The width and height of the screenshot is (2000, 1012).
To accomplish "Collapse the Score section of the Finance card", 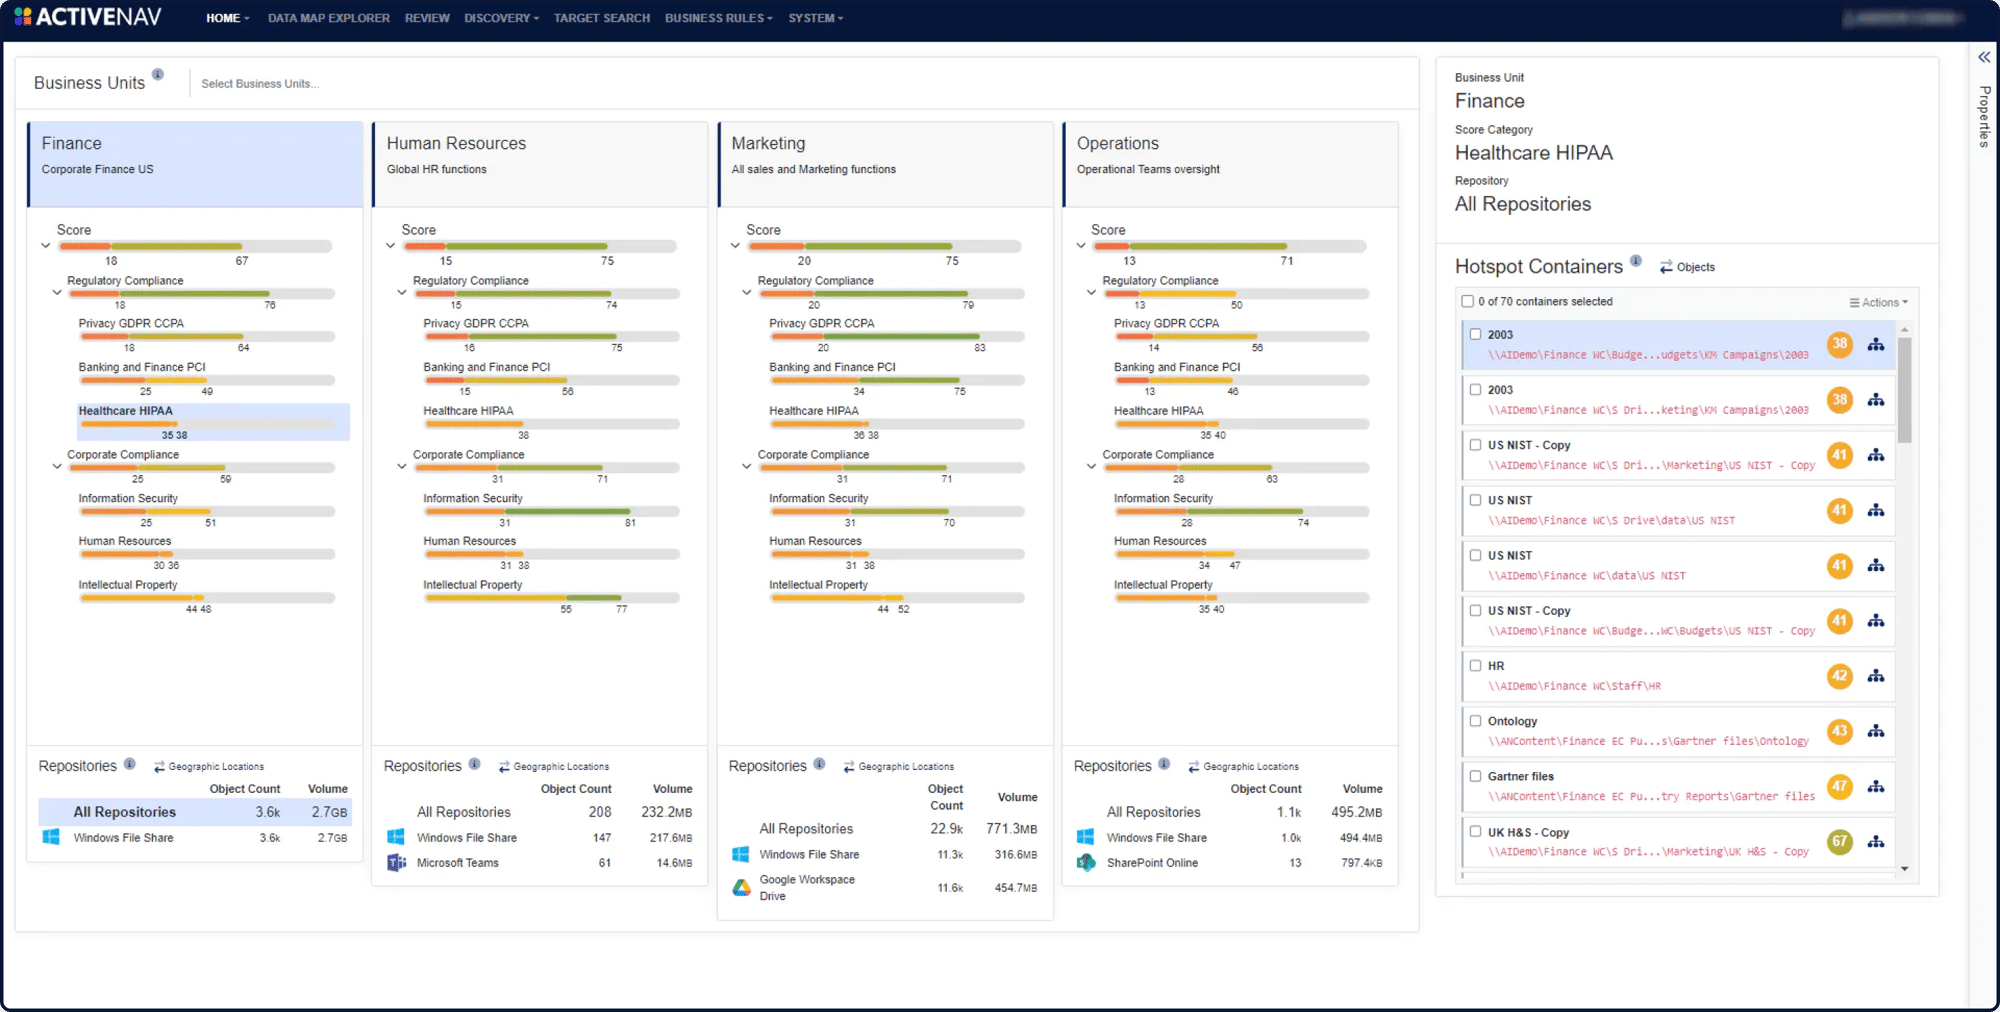I will (45, 244).
